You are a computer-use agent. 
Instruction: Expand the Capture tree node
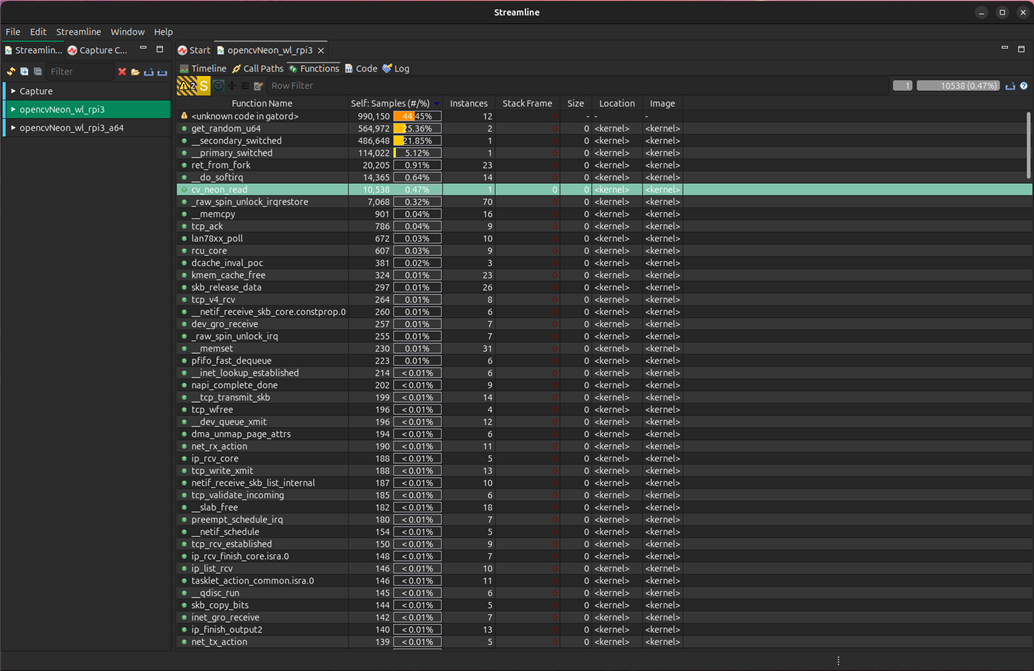(13, 91)
